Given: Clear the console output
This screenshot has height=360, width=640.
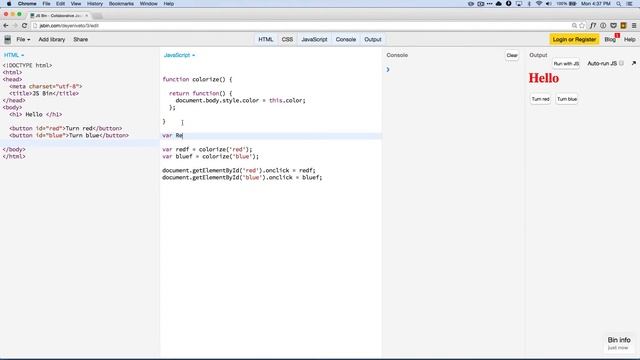Looking at the screenshot, I should click(x=512, y=56).
